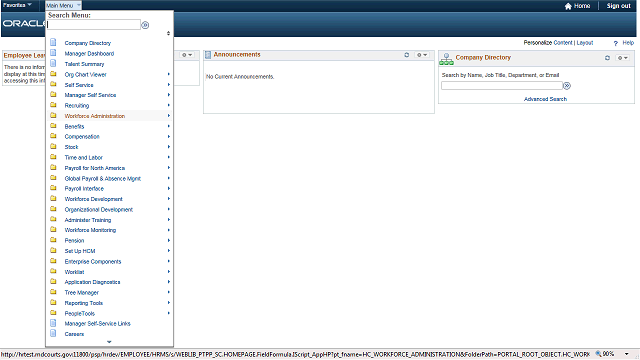
Task: Click the folder icon beside Benefits
Action: point(53,126)
